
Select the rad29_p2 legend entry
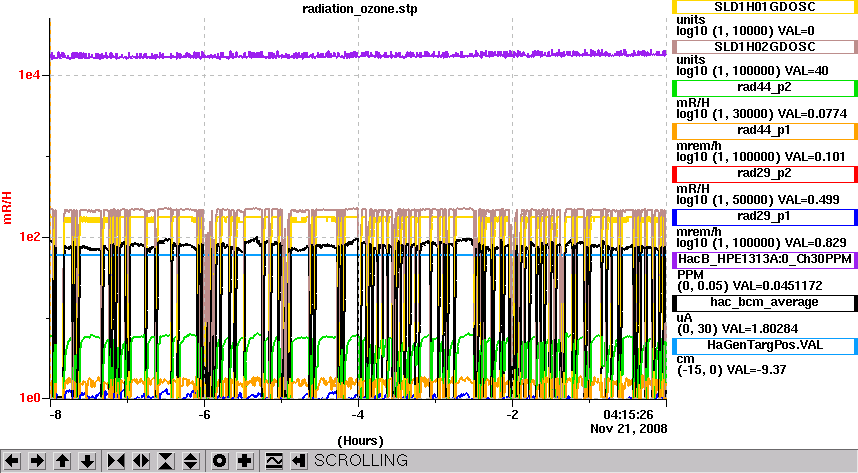764,174
